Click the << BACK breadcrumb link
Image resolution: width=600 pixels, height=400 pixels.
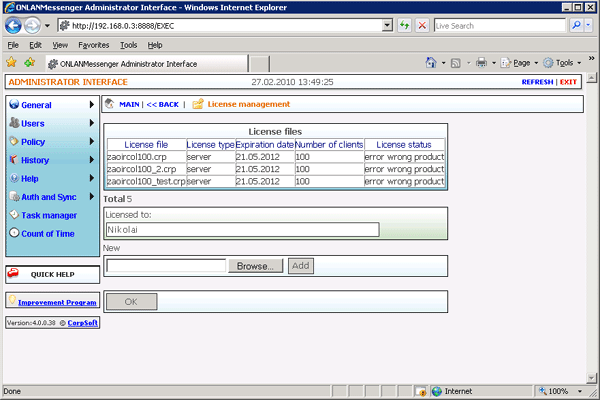pos(163,104)
